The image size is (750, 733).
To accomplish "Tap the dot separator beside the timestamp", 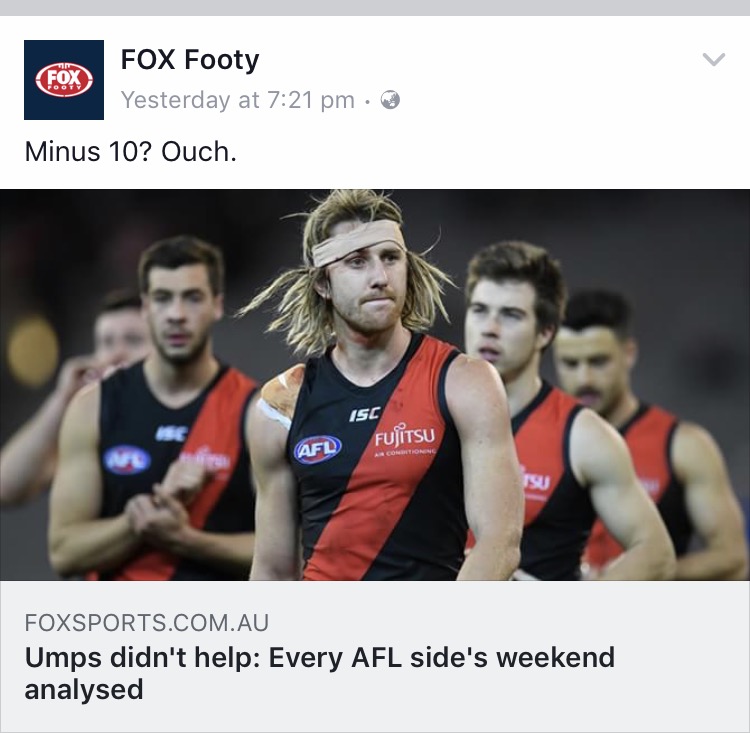I will (x=367, y=101).
